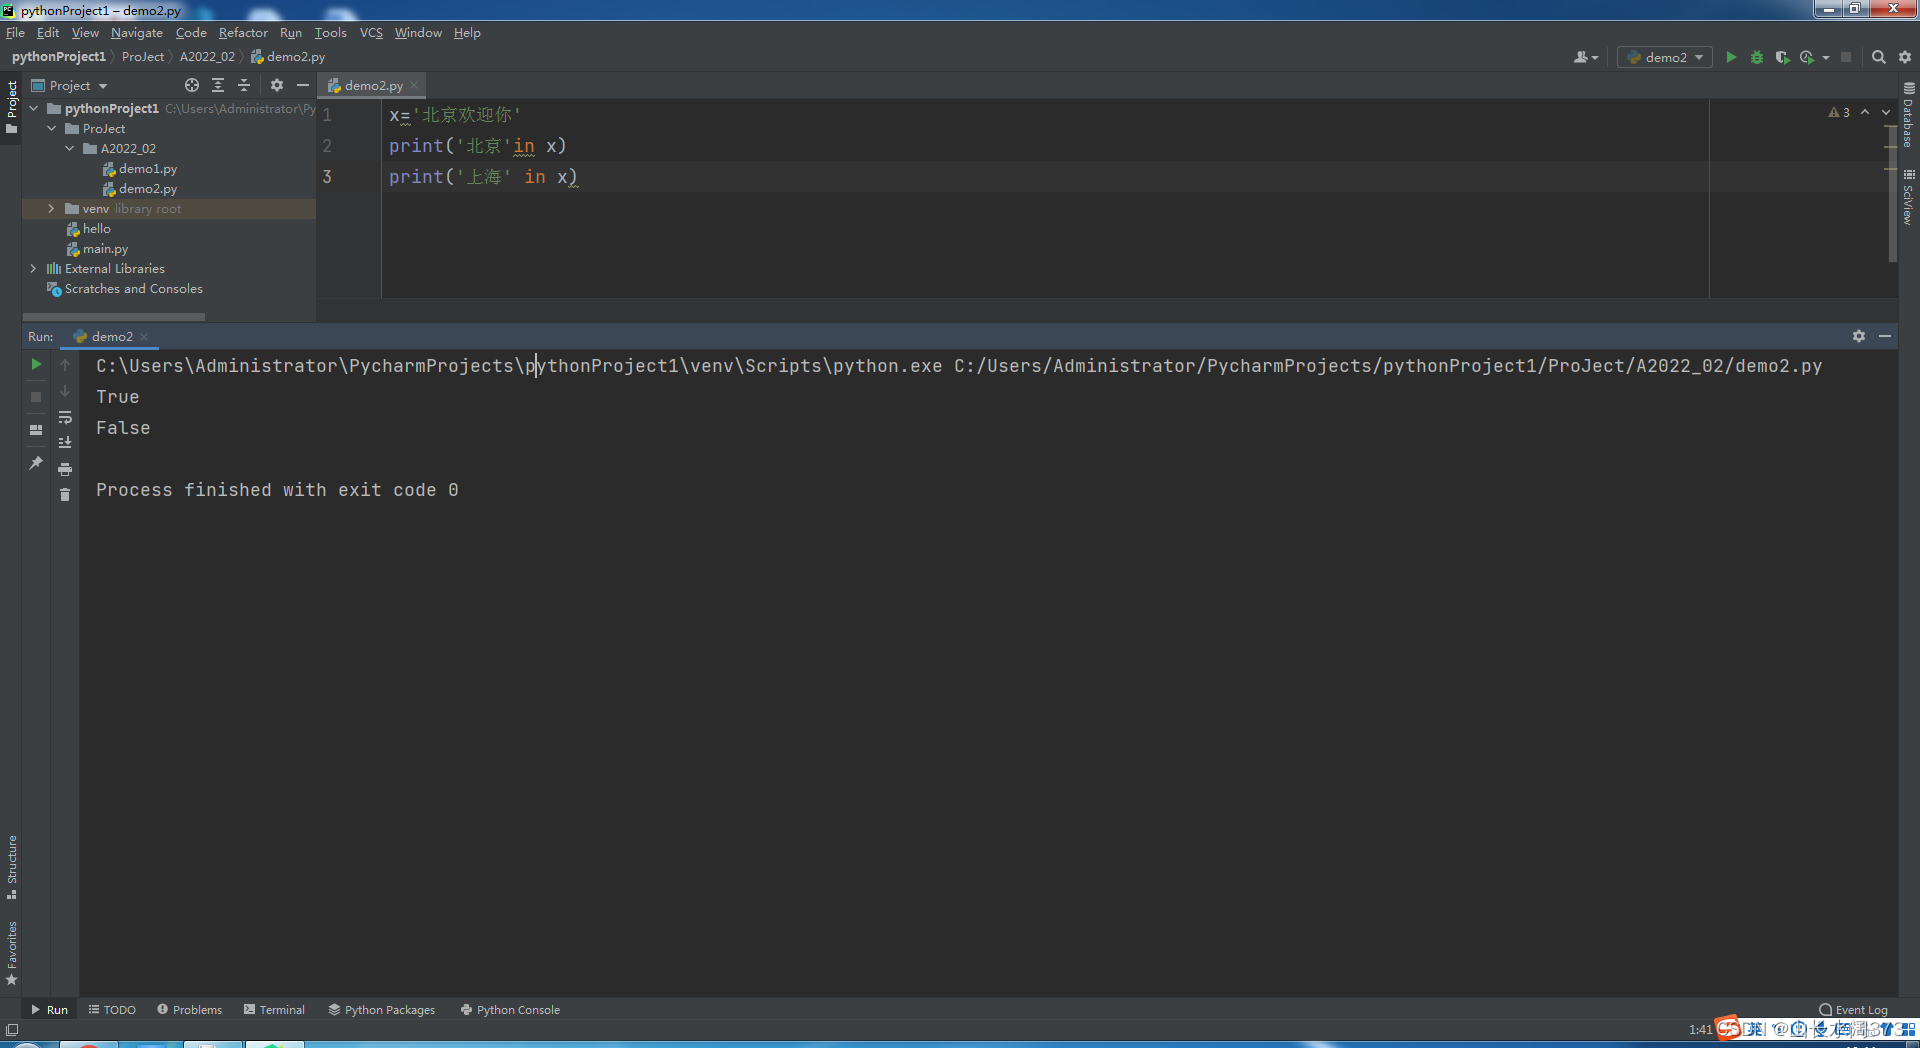Open the VCS menu
The image size is (1920, 1048).
click(371, 33)
